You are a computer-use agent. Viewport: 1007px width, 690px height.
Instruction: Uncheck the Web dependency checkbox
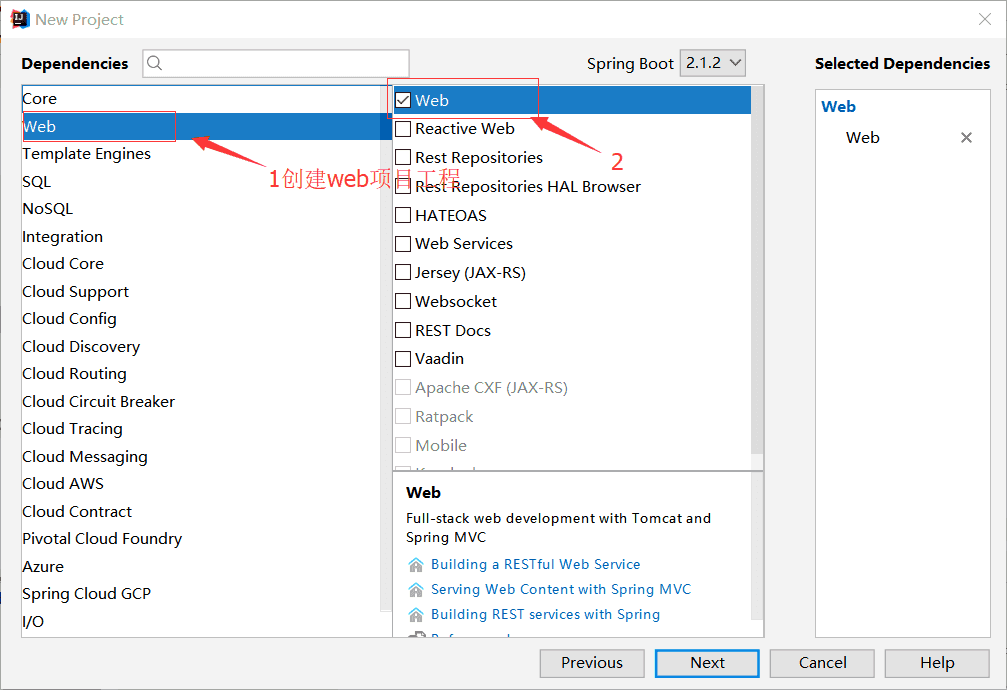pyautogui.click(x=403, y=100)
